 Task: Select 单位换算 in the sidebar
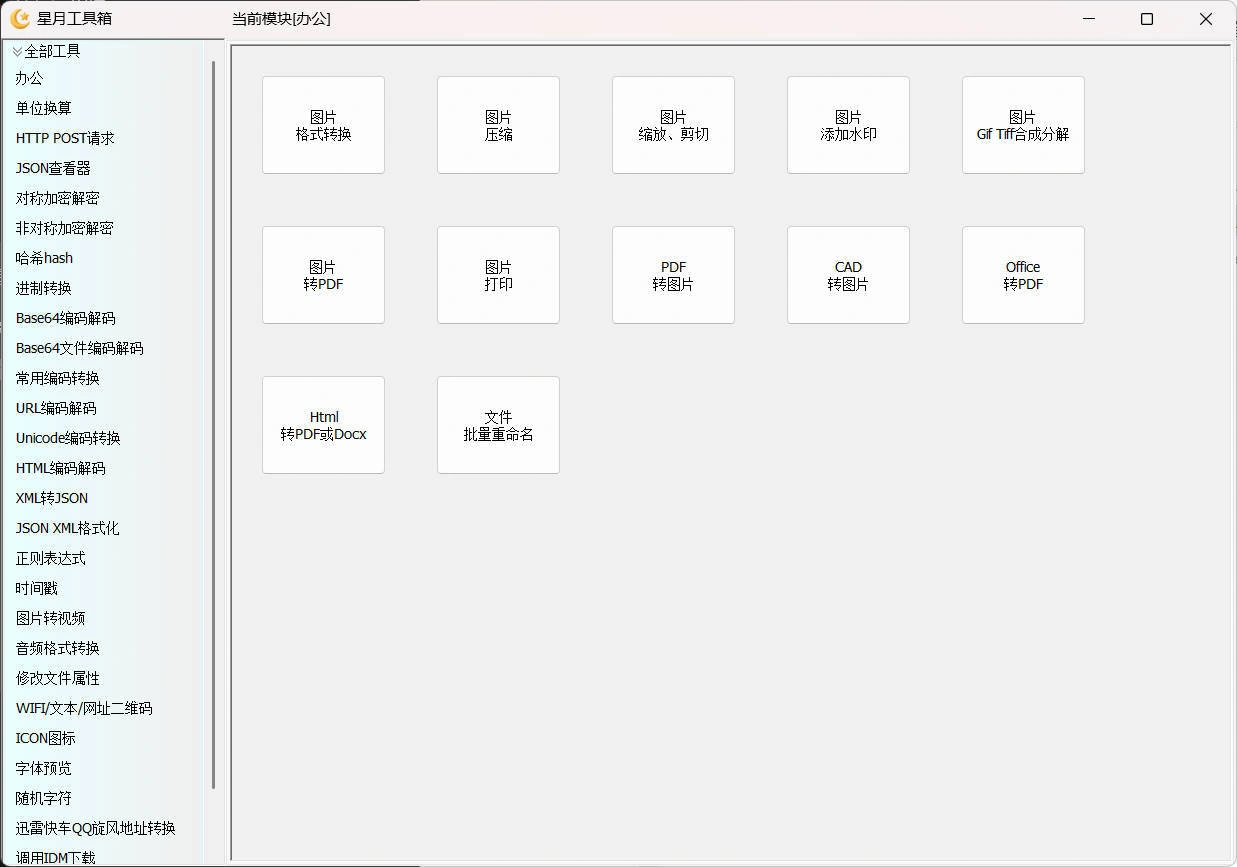[44, 108]
